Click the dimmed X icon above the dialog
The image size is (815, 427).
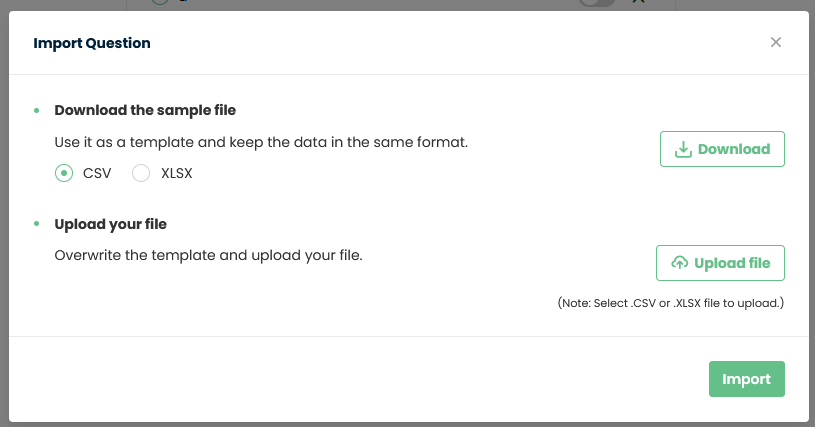point(639,2)
